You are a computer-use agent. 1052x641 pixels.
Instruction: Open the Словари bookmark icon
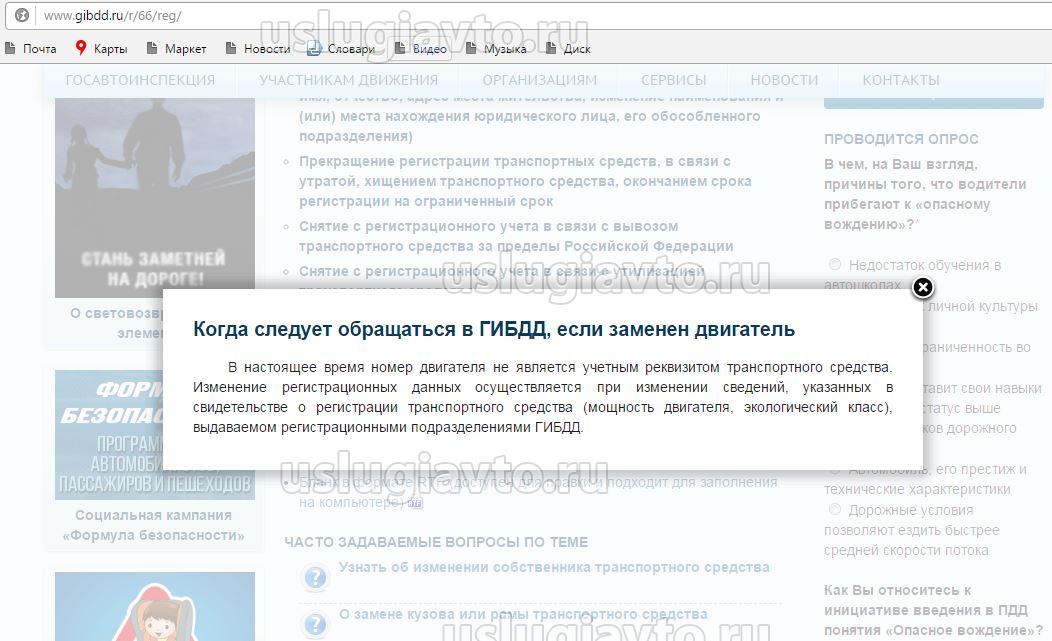314,48
